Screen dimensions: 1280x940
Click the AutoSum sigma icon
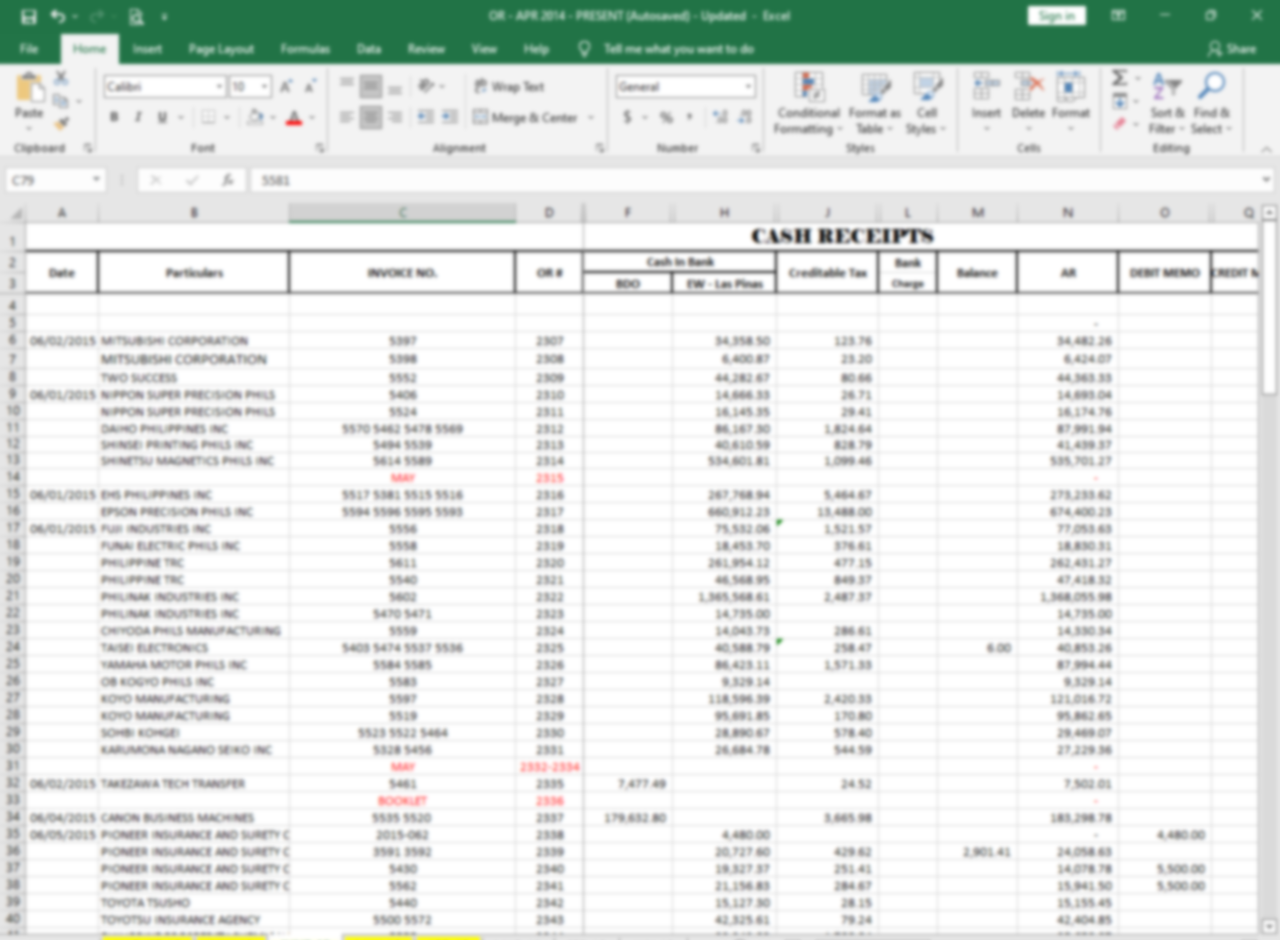[x=1120, y=78]
